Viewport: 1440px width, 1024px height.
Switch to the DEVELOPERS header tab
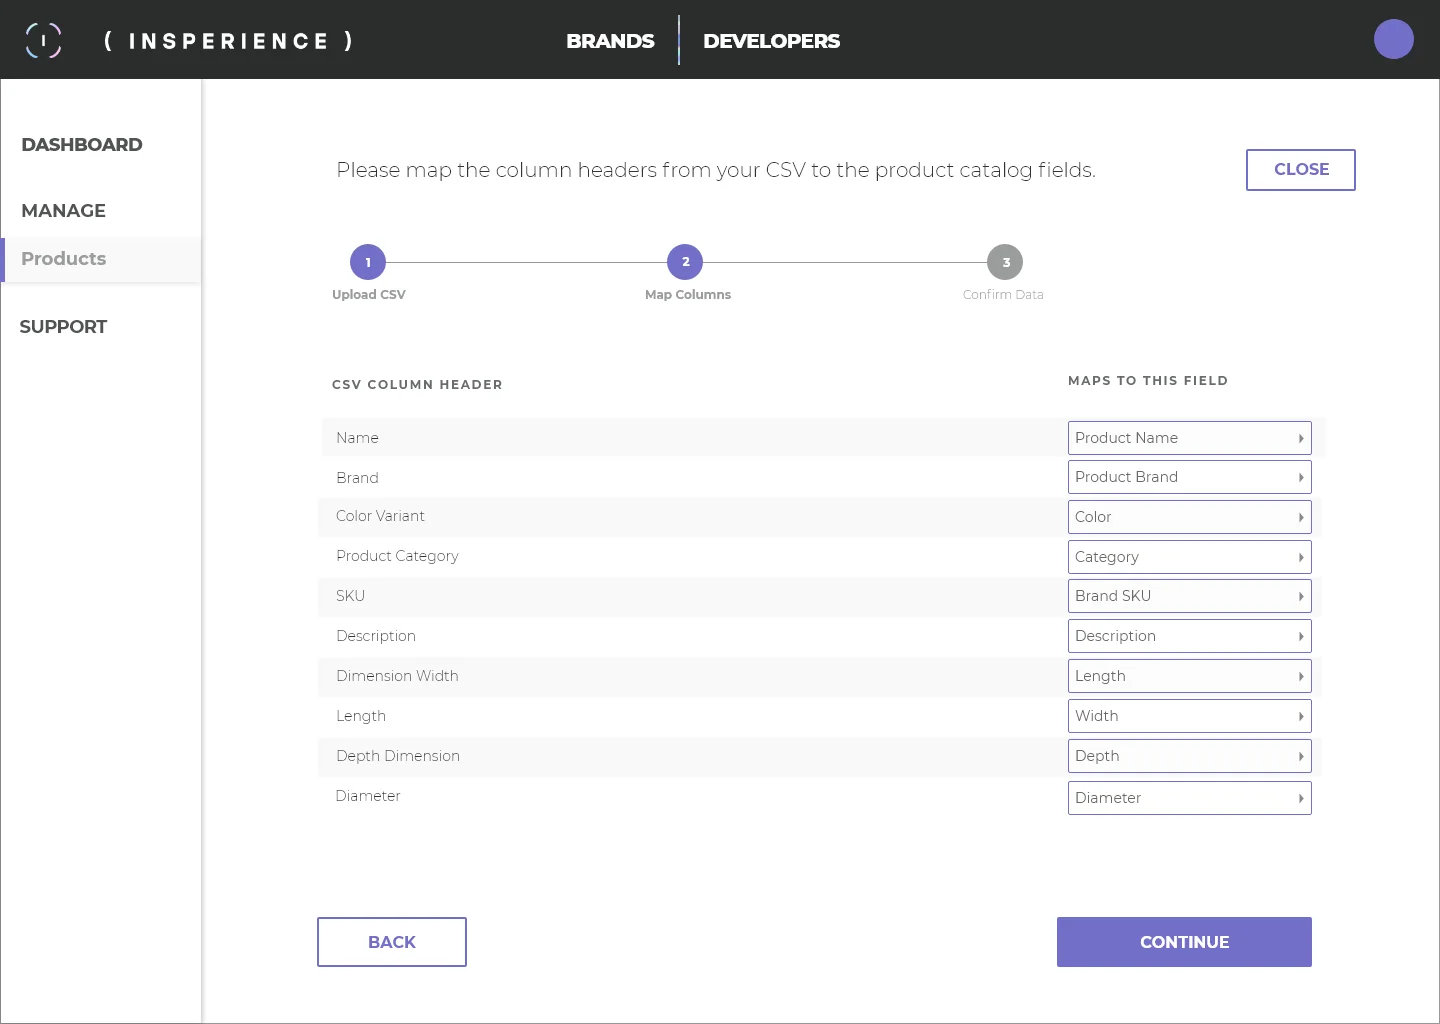tap(771, 41)
